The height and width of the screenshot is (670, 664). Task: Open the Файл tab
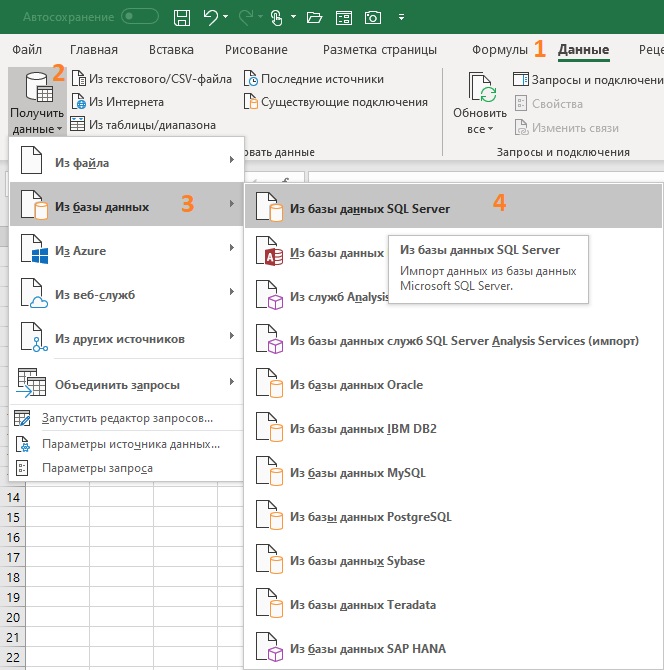pos(27,50)
